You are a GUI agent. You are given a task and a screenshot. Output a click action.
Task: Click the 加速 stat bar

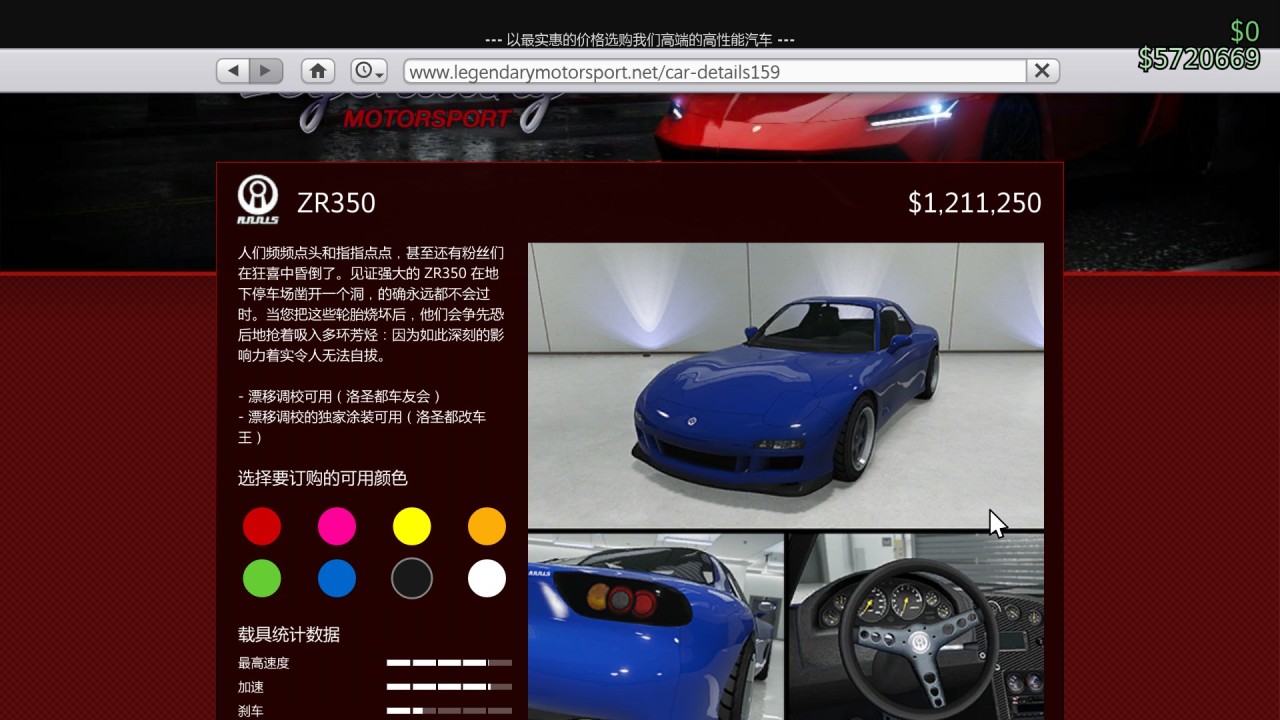click(x=449, y=687)
